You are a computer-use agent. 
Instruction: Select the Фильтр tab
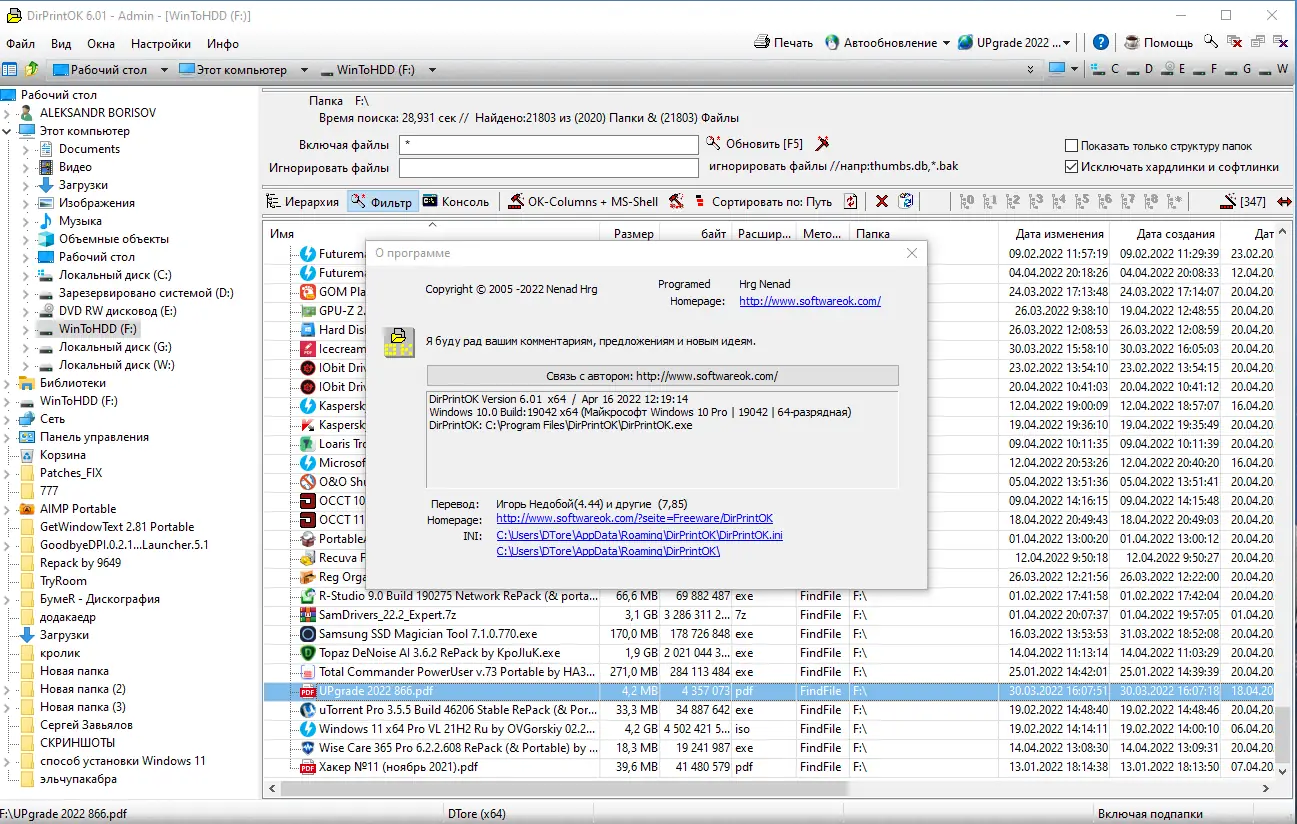[382, 201]
